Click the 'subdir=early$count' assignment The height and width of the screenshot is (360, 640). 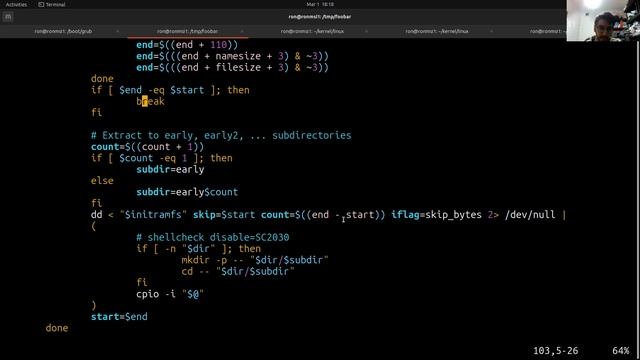click(x=187, y=192)
